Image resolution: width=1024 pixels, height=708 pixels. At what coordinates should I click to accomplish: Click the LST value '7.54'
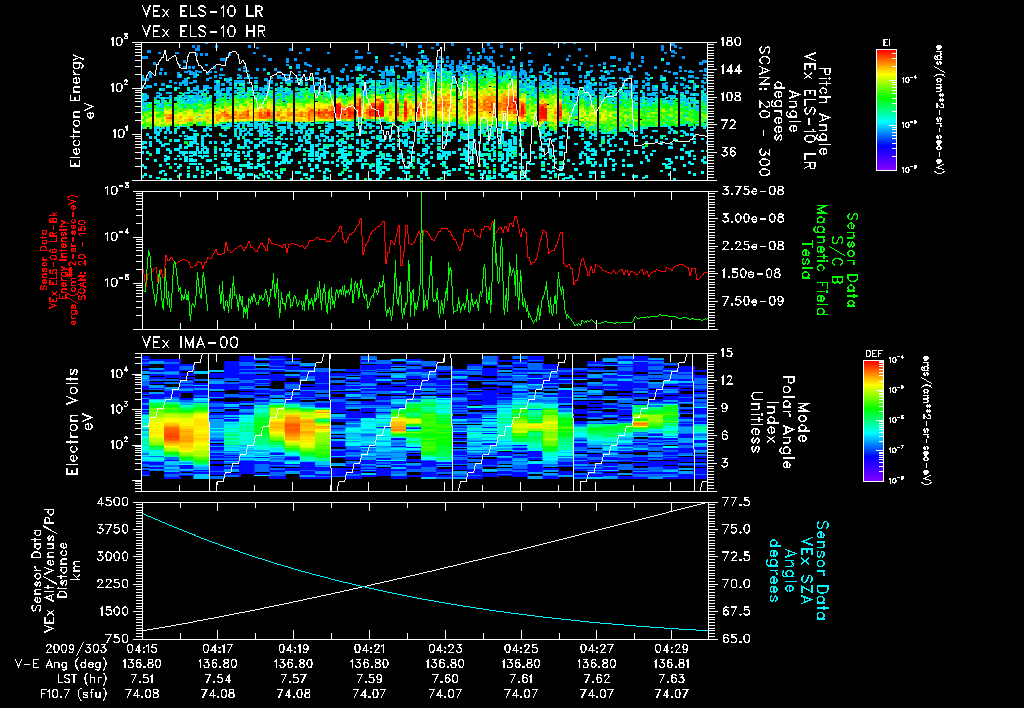click(x=218, y=679)
